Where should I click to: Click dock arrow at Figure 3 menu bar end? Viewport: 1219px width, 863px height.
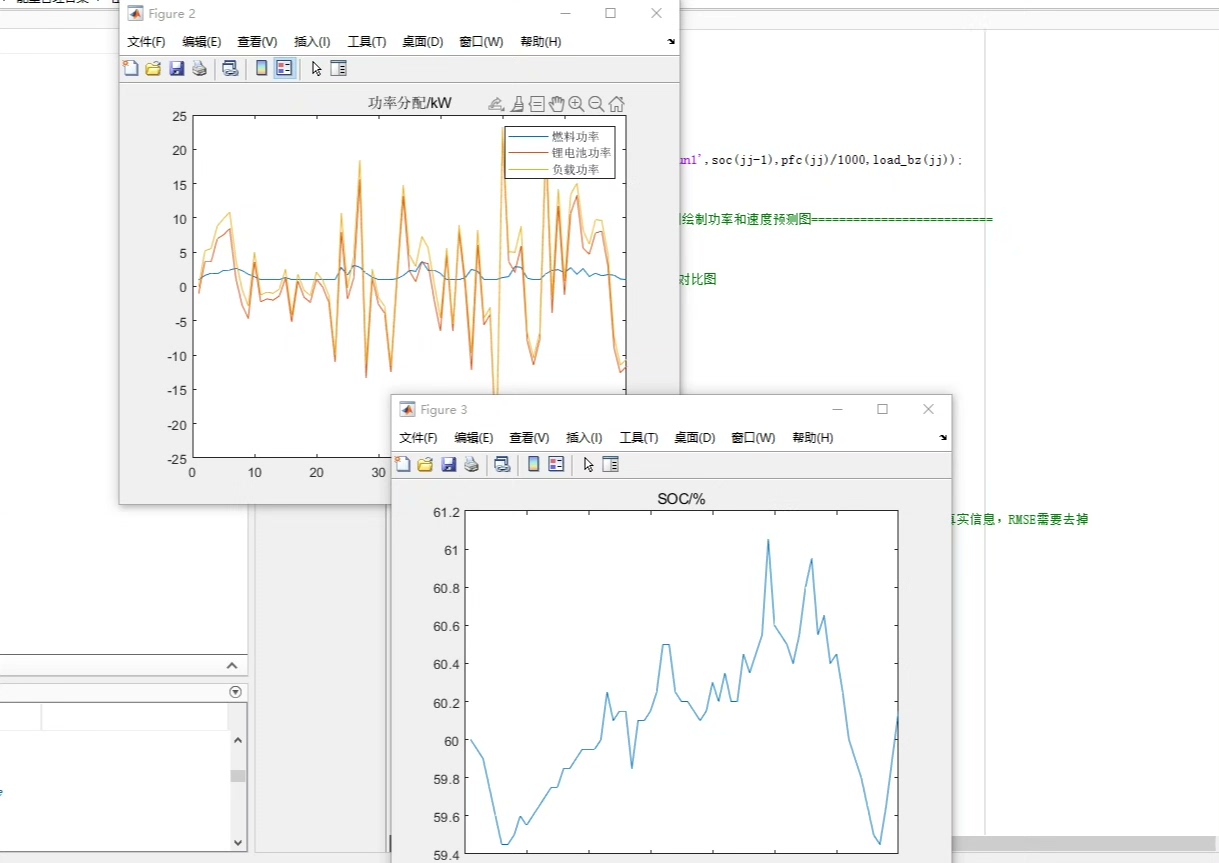click(943, 438)
